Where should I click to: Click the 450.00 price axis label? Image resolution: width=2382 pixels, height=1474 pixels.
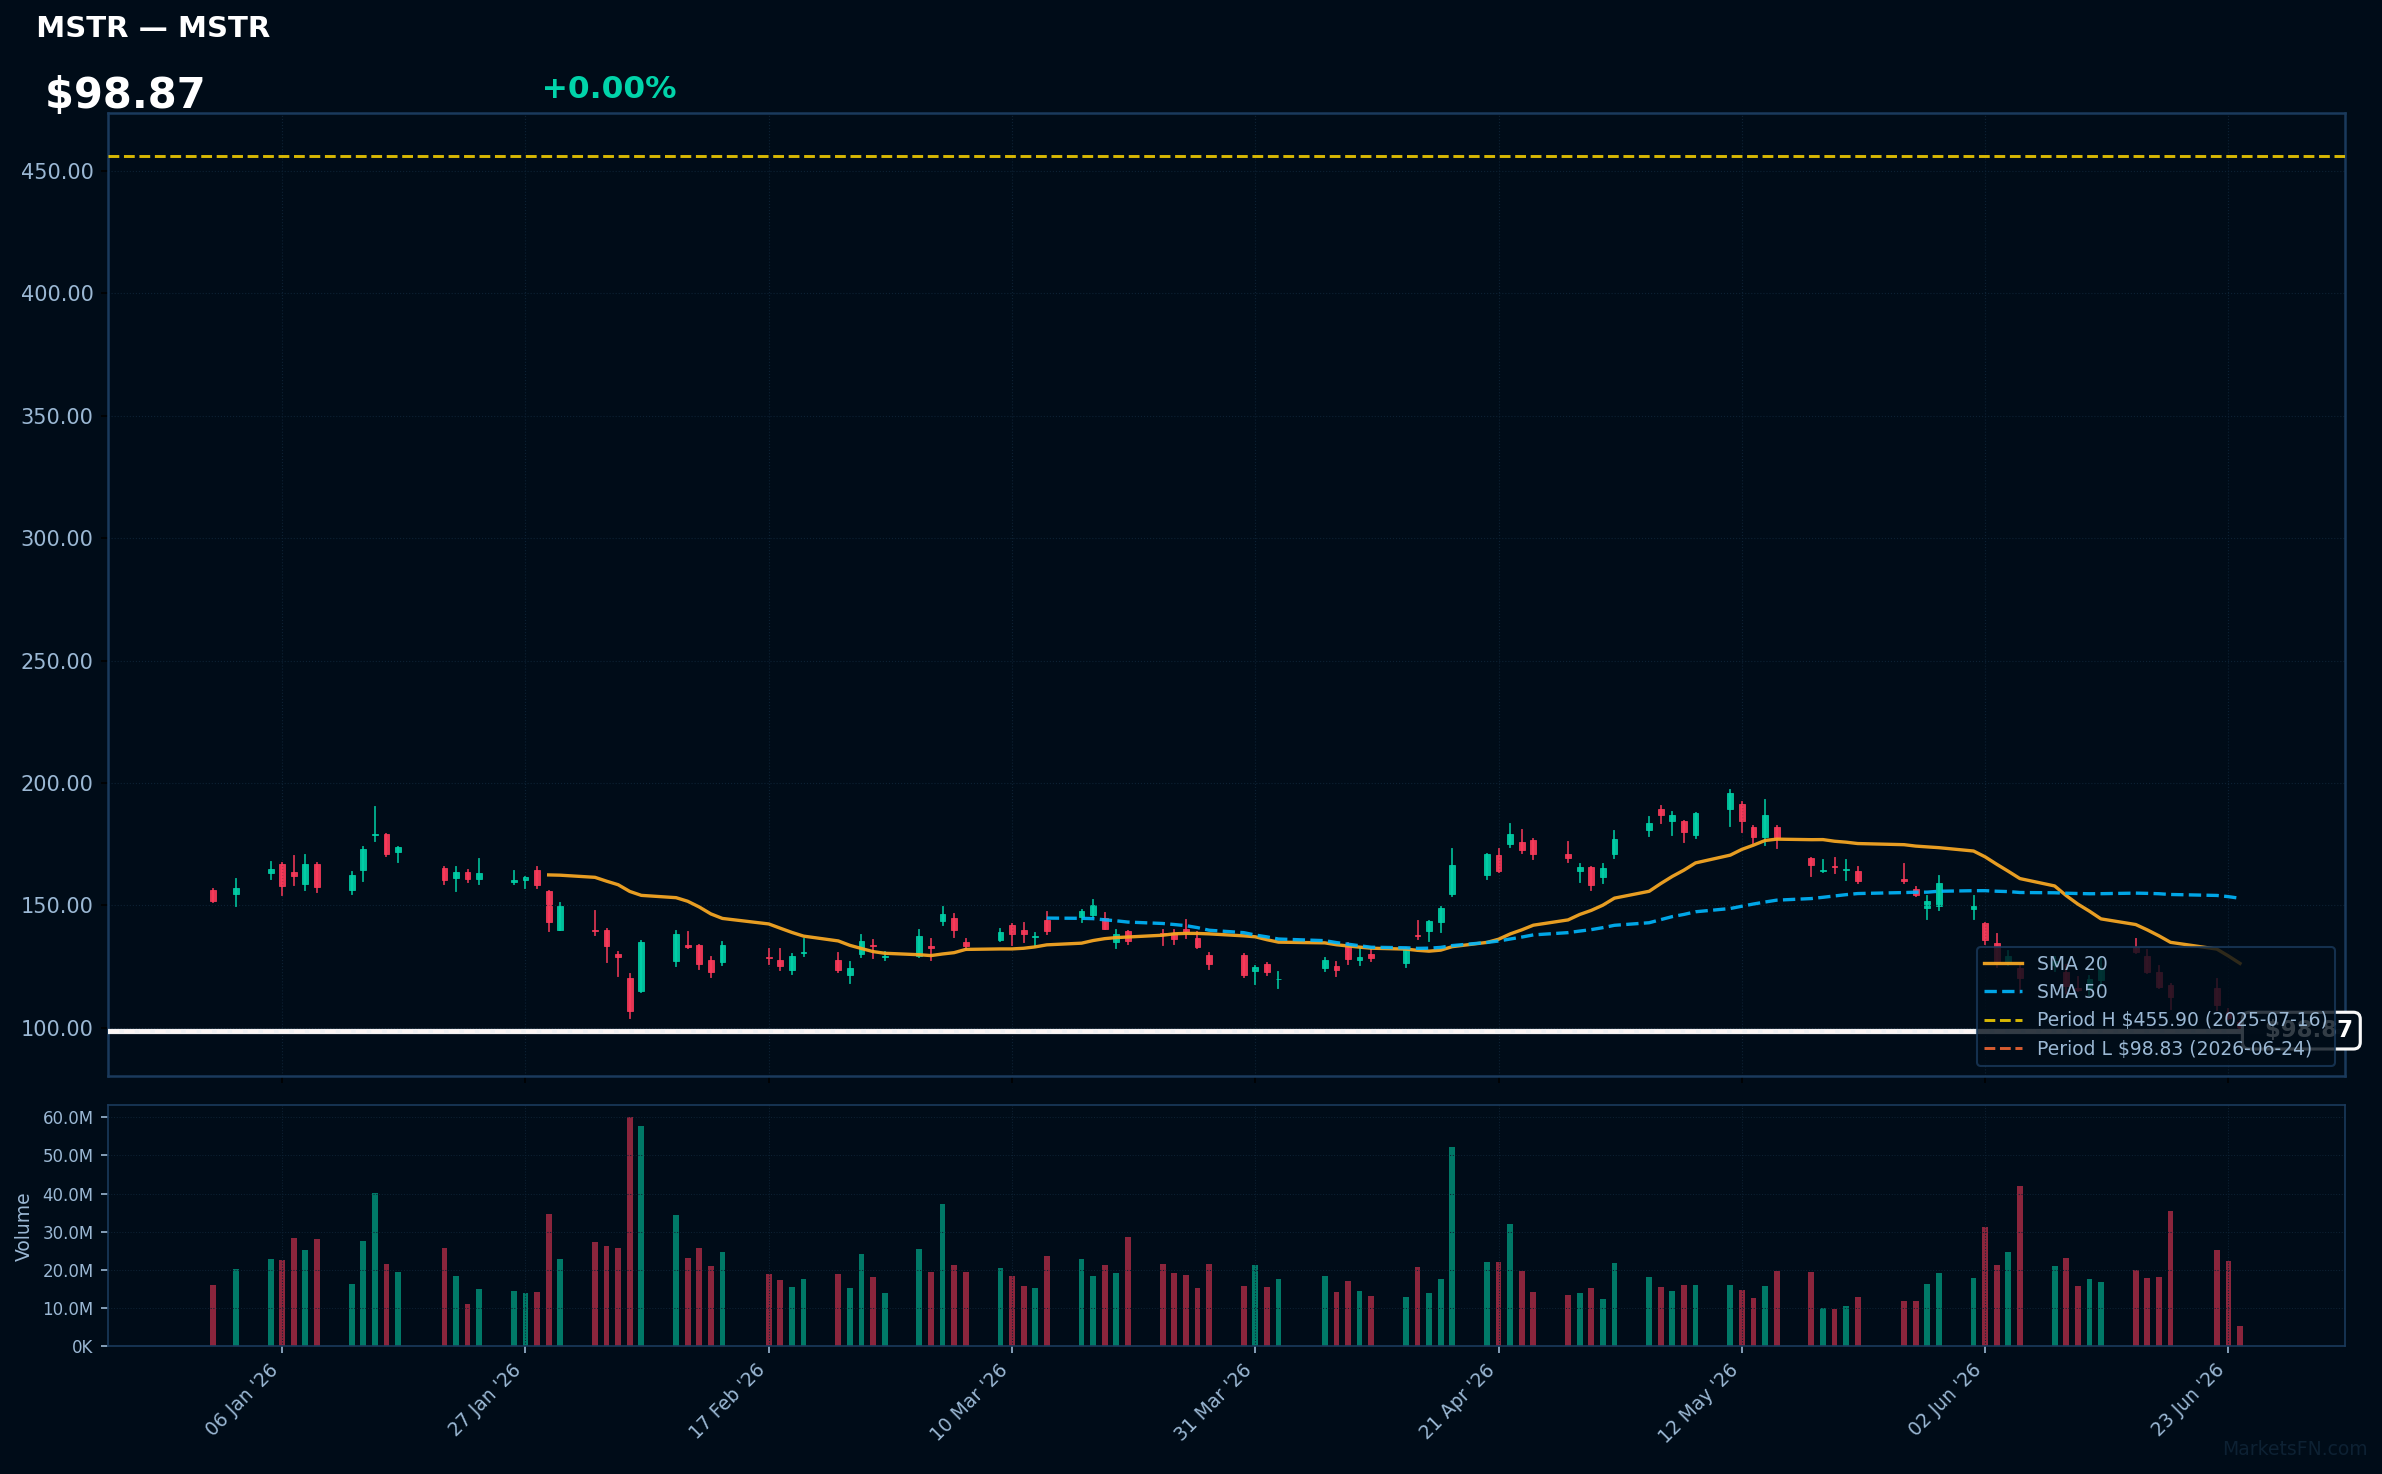(57, 172)
